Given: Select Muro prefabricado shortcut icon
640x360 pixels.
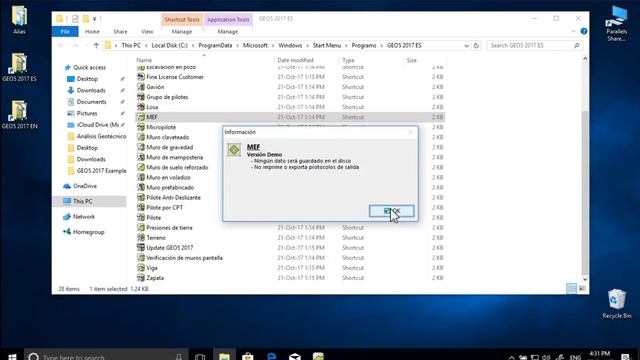Looking at the screenshot, I should pyautogui.click(x=141, y=187).
